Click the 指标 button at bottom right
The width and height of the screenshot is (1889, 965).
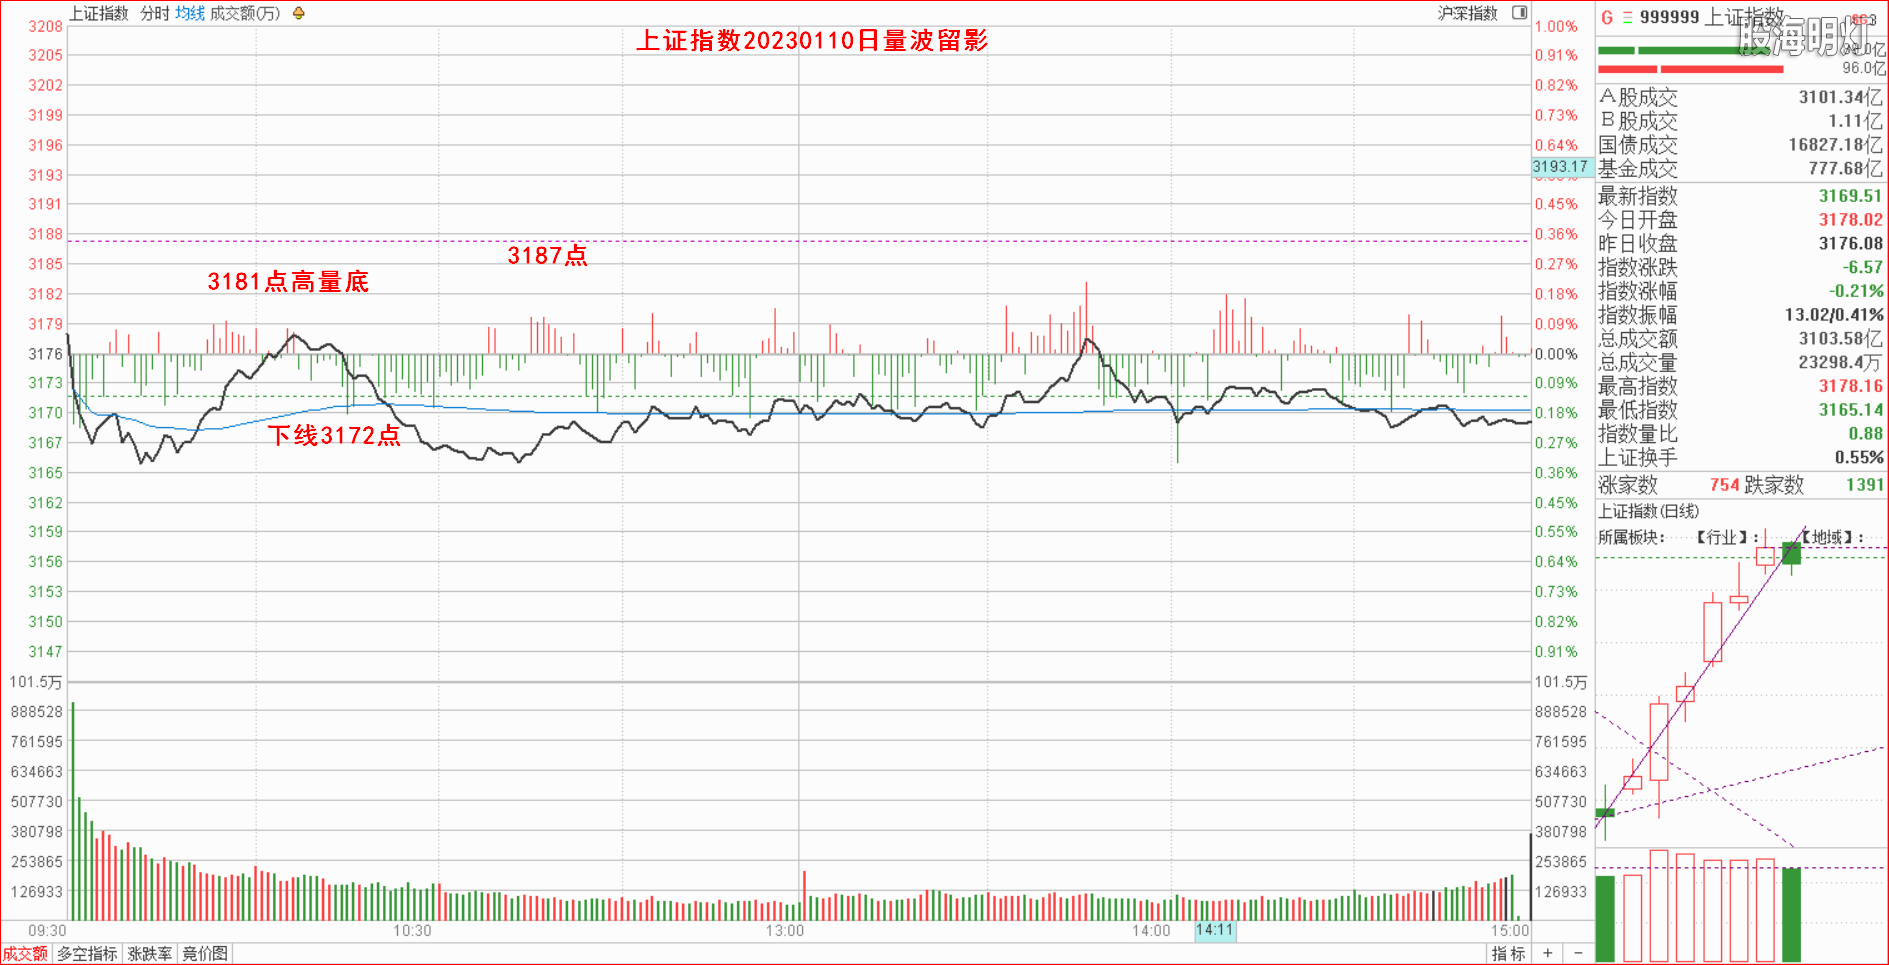pyautogui.click(x=1508, y=954)
